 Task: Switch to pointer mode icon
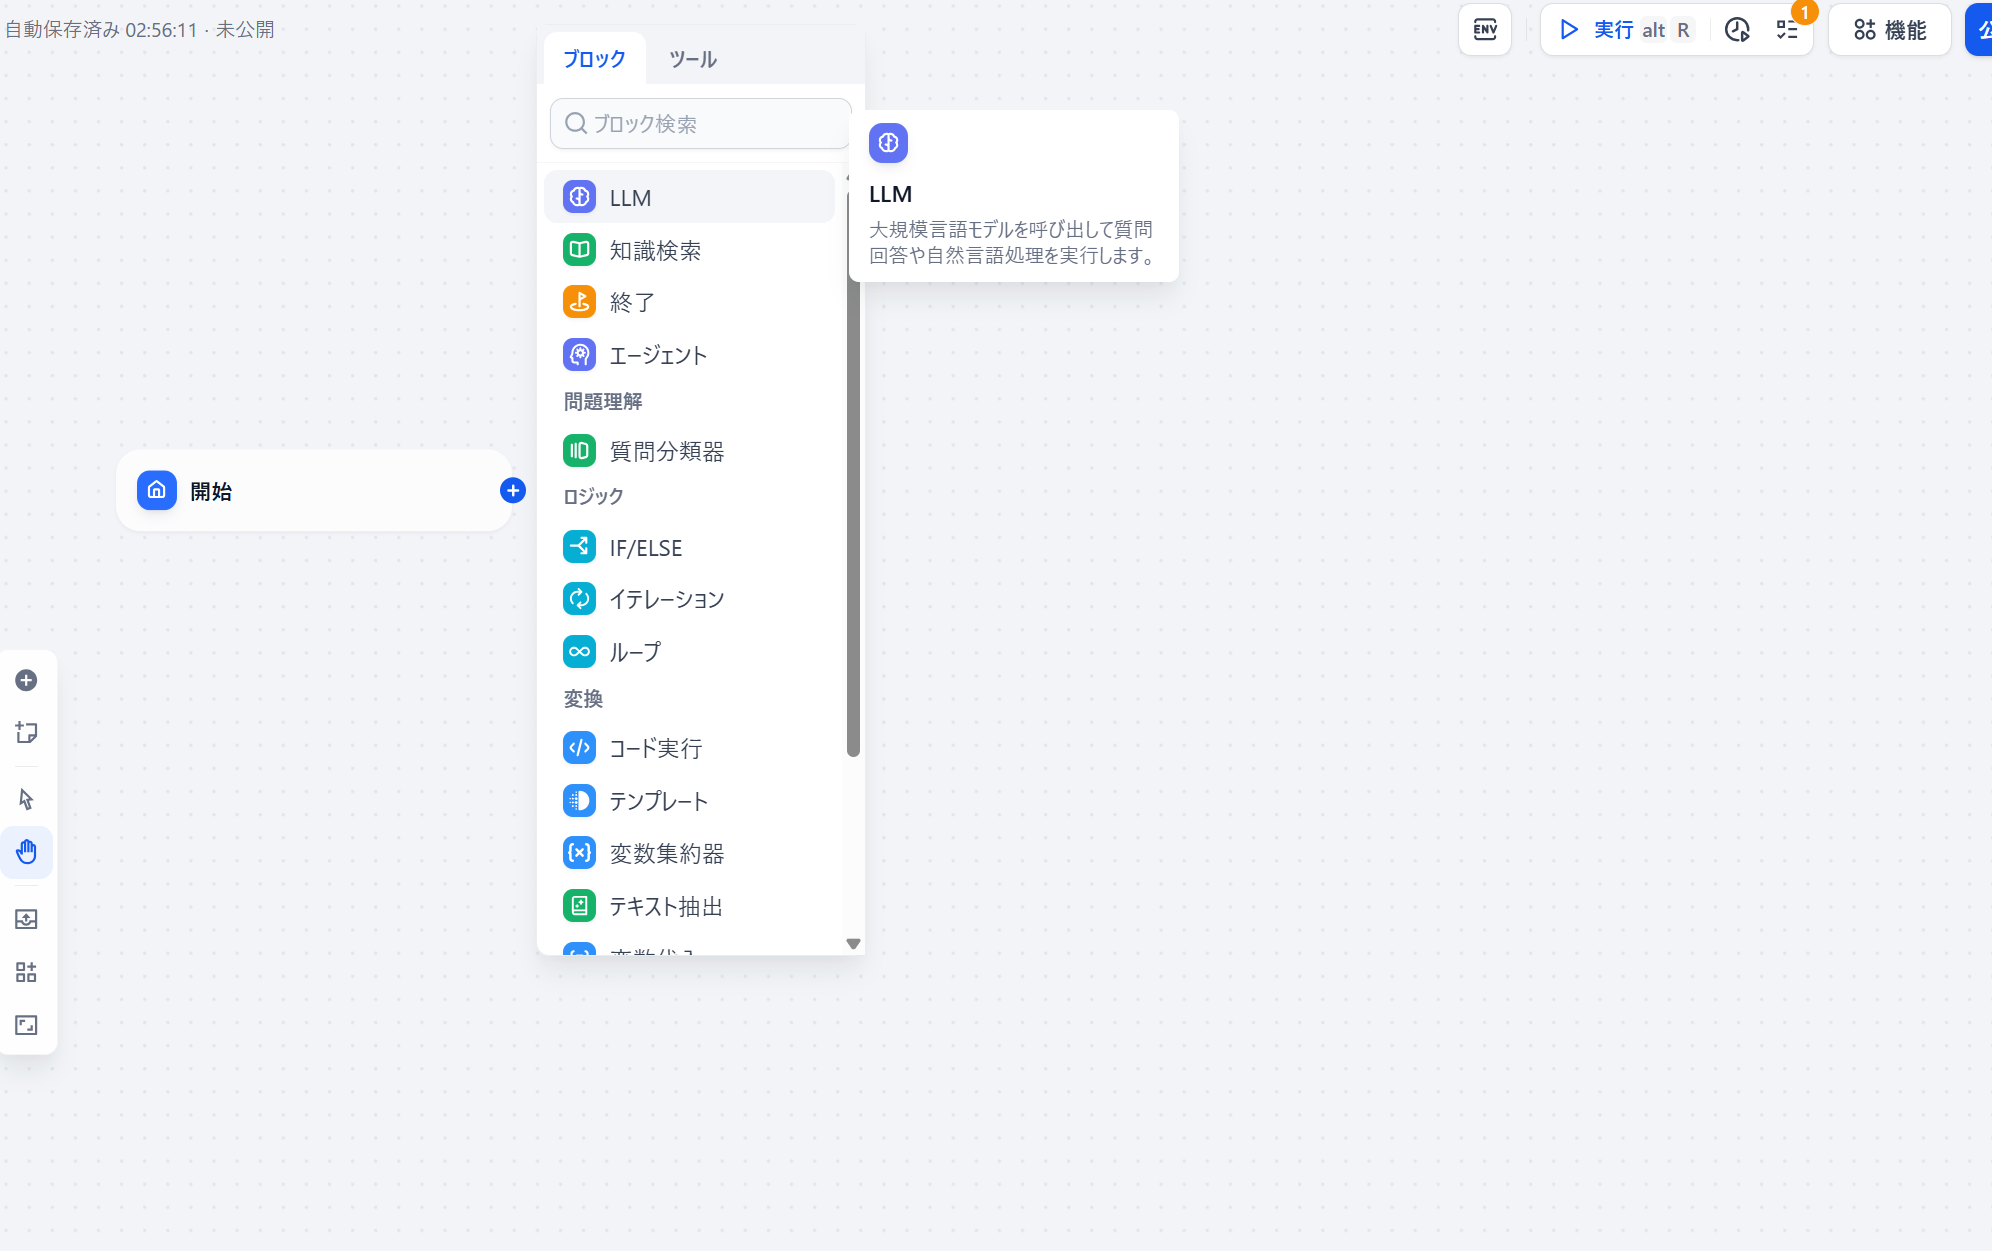coord(27,799)
